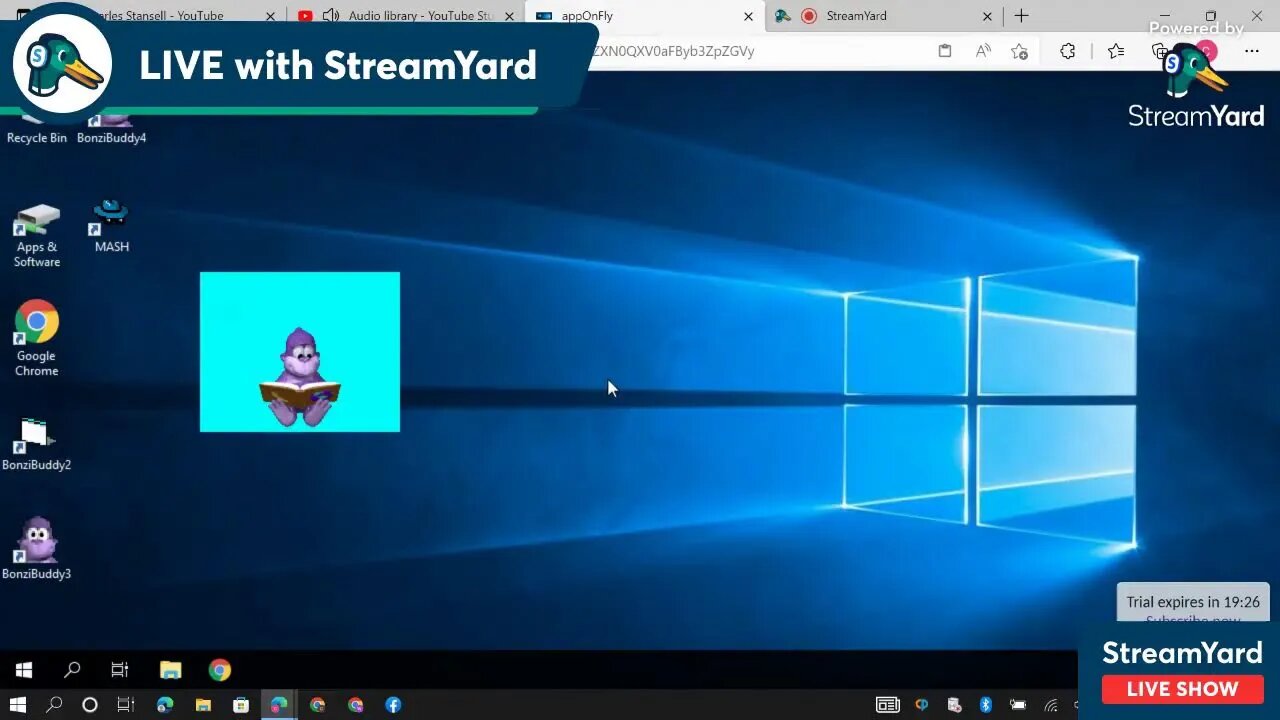This screenshot has height=720, width=1280.
Task: Open the news widget tray icon
Action: pyautogui.click(x=887, y=705)
